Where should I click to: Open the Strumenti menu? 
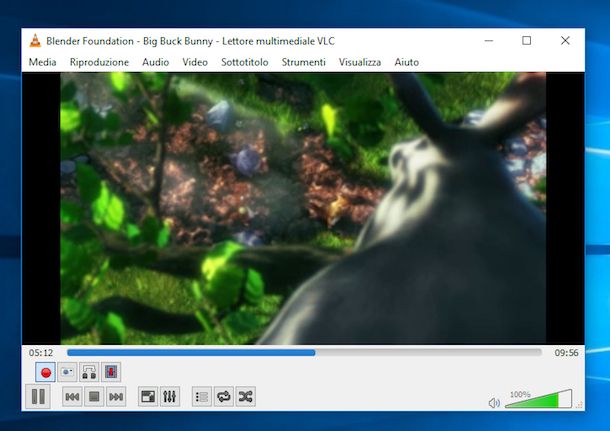(x=303, y=62)
